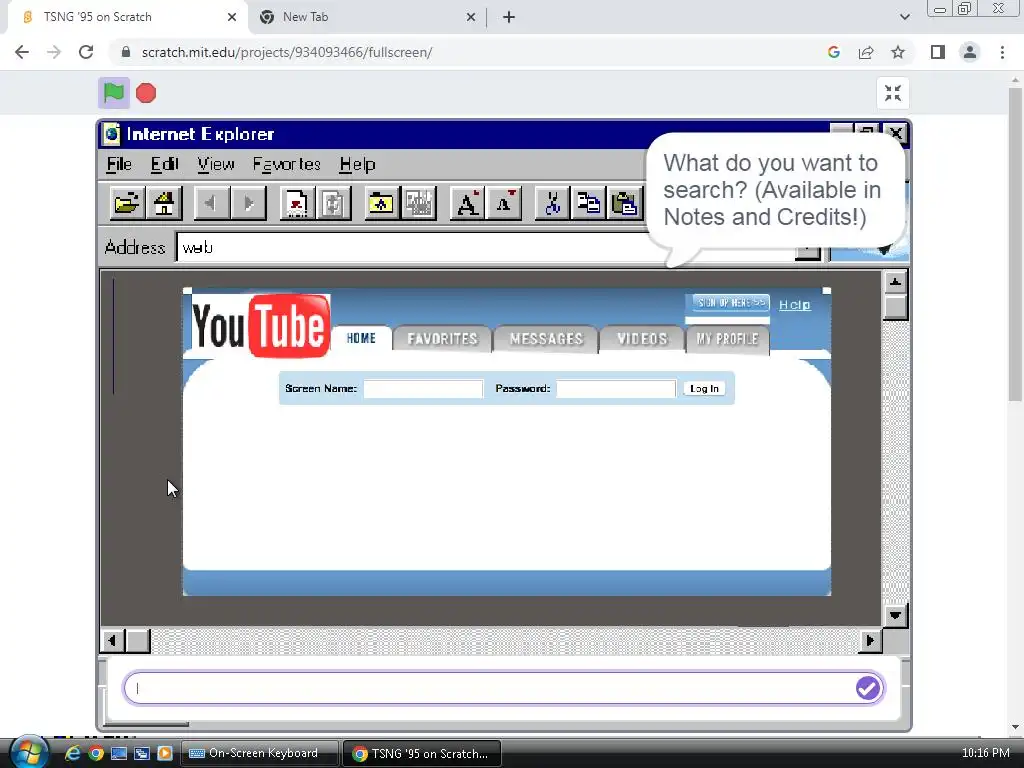Open Chrome three-dot menu
This screenshot has height=768, width=1024.
tap(1002, 52)
